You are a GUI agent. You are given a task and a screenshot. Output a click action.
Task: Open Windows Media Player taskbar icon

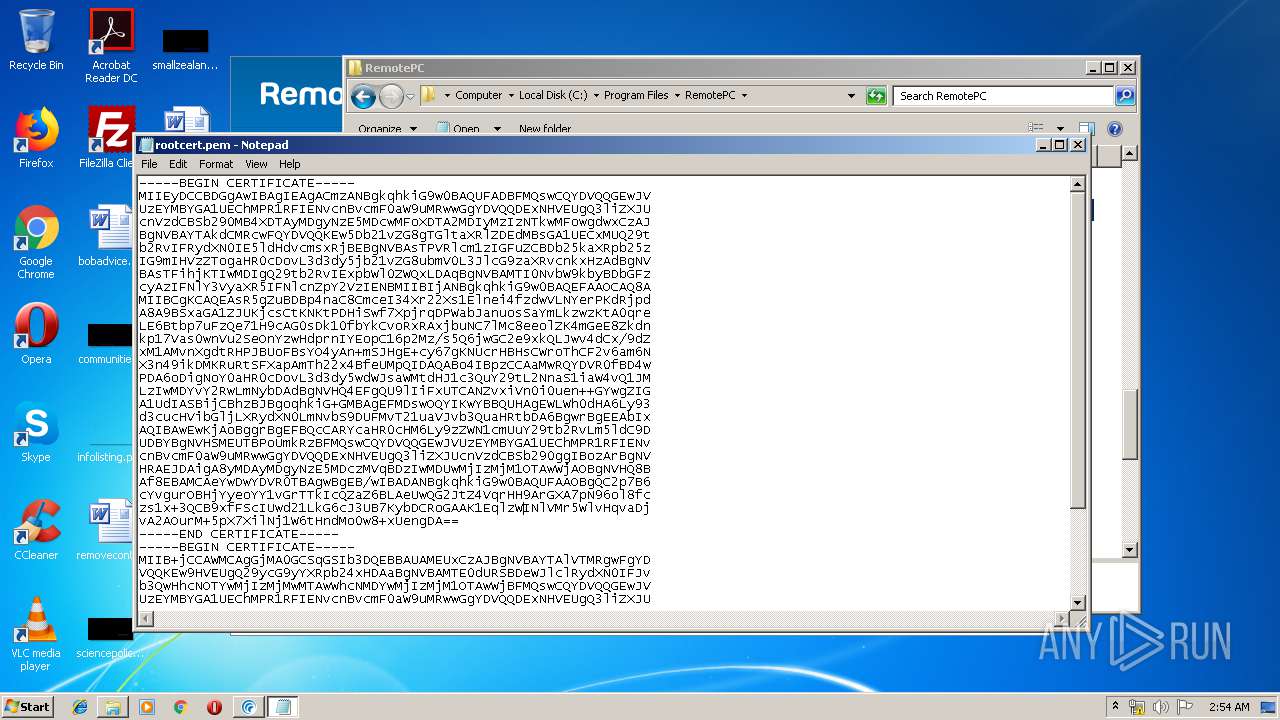[x=147, y=707]
